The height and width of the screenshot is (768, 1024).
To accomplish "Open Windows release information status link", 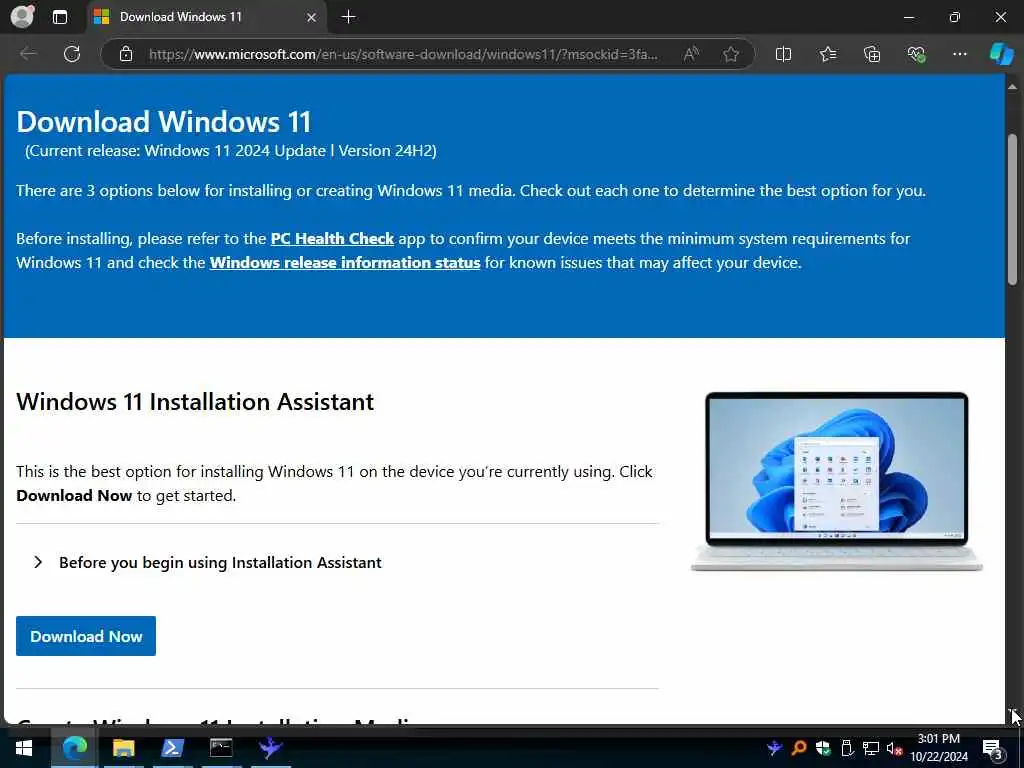I will point(345,263).
